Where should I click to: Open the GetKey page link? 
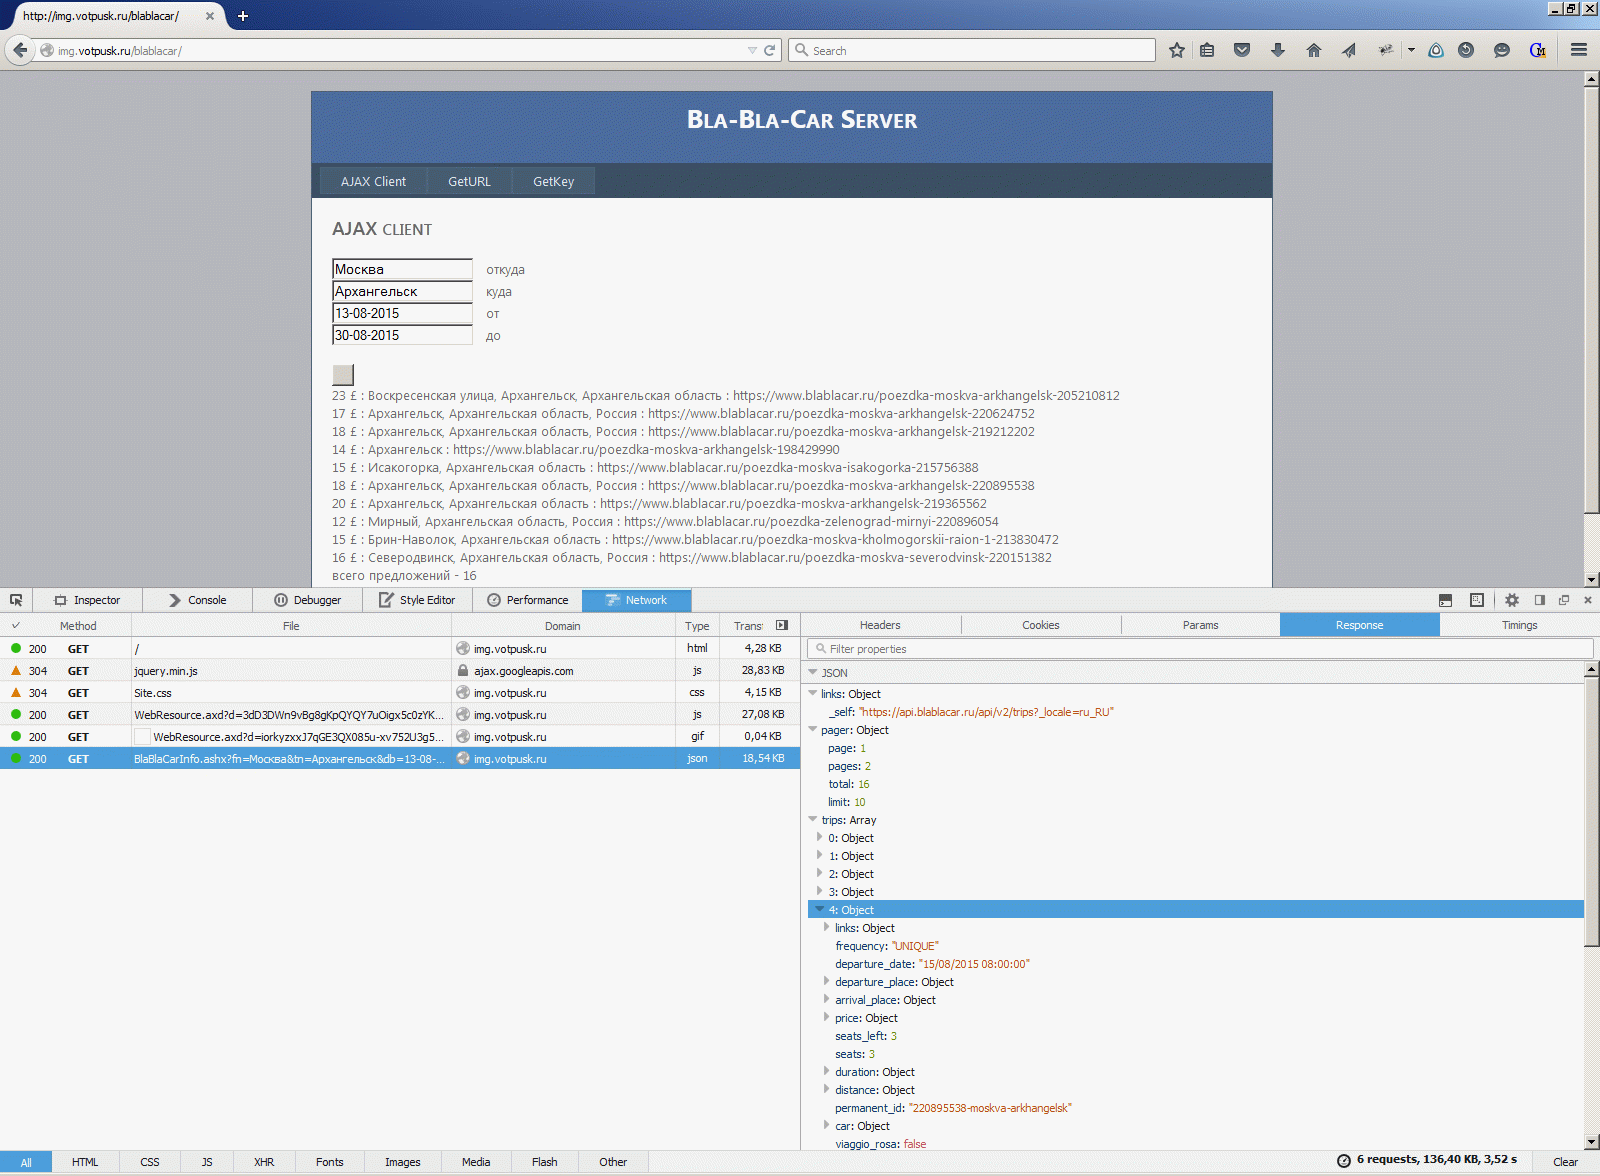pos(553,181)
